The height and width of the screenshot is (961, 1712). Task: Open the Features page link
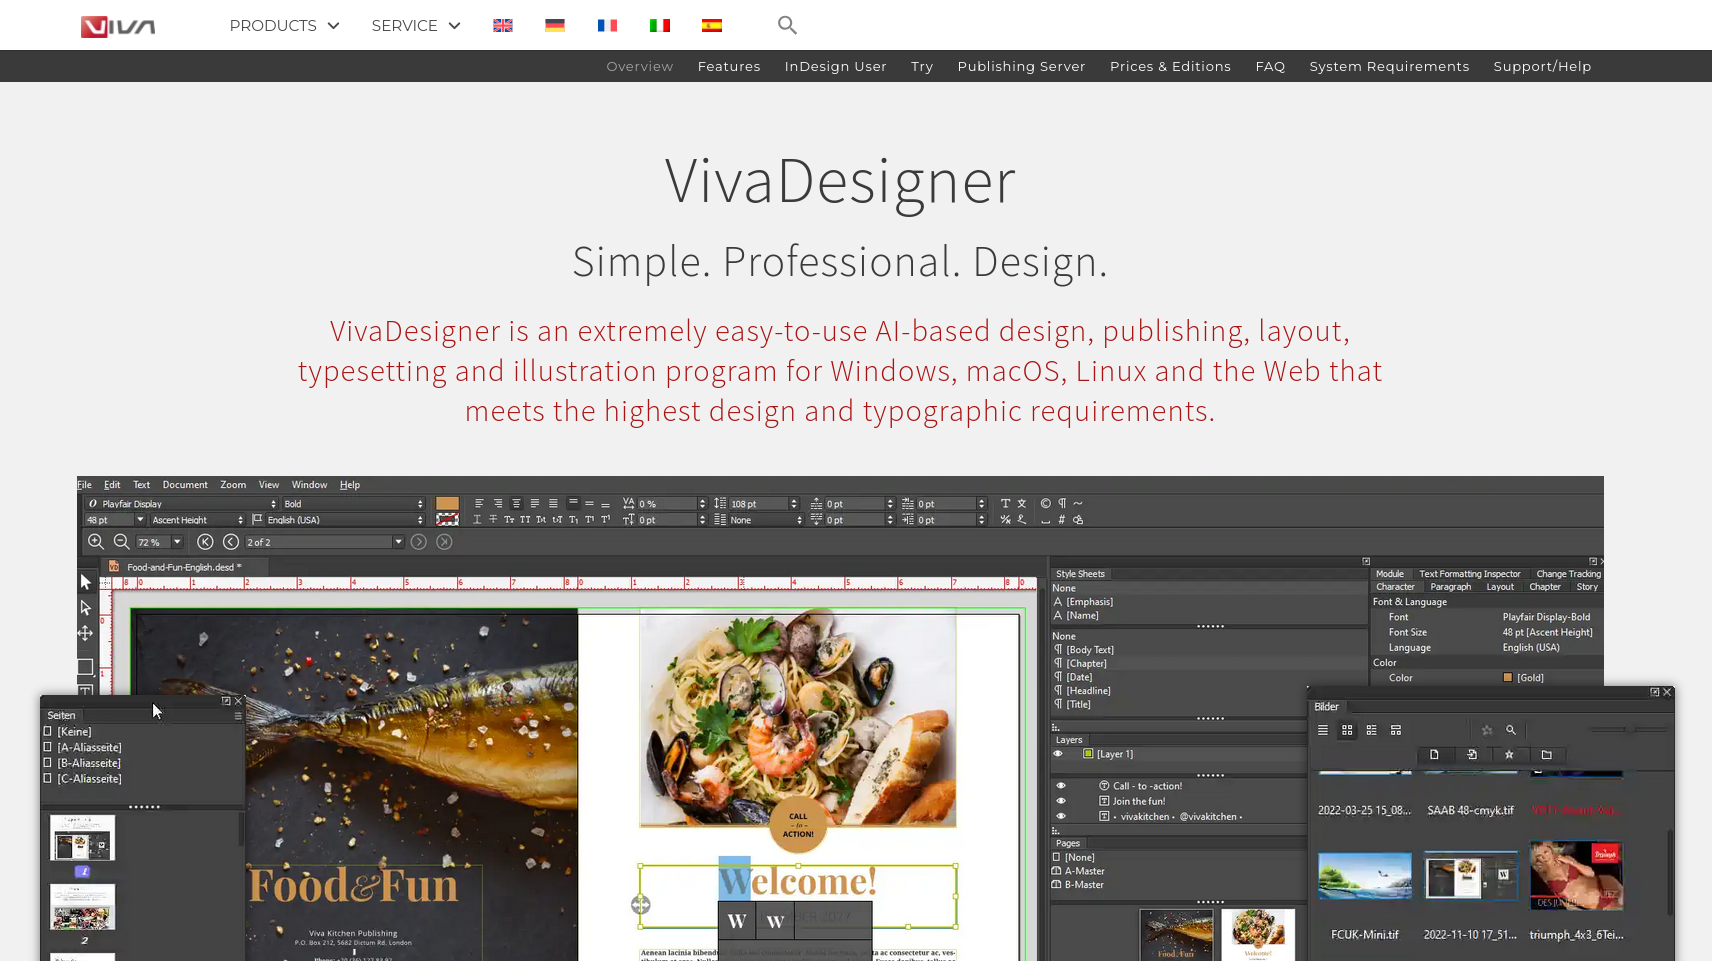729,66
